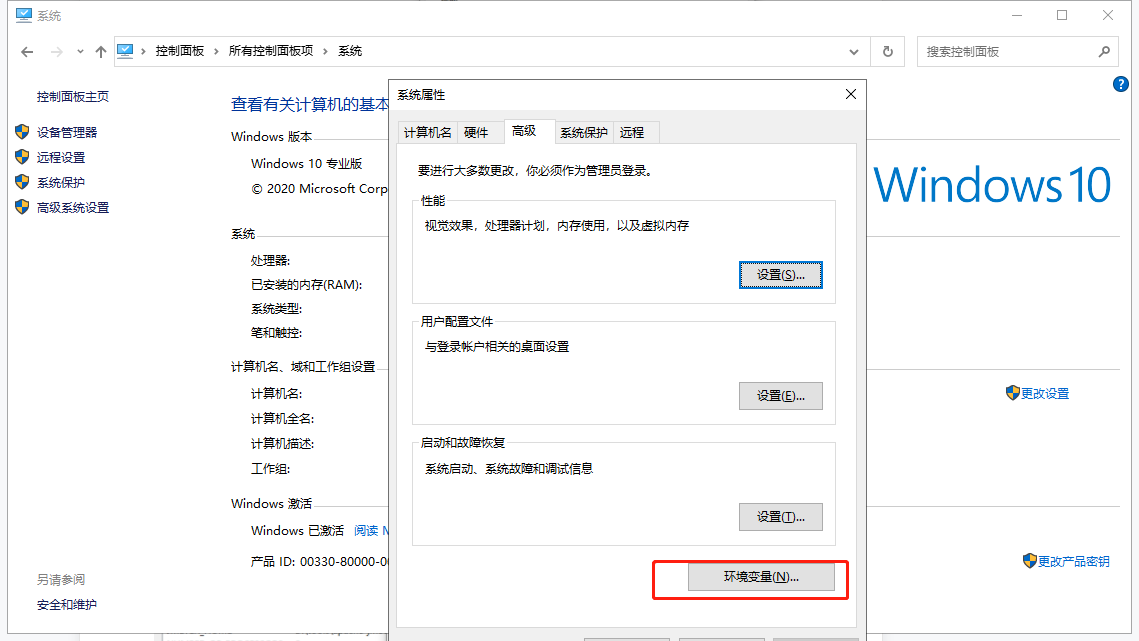
Task: Click the shield icon next to 更改设置
Action: coord(1013,393)
